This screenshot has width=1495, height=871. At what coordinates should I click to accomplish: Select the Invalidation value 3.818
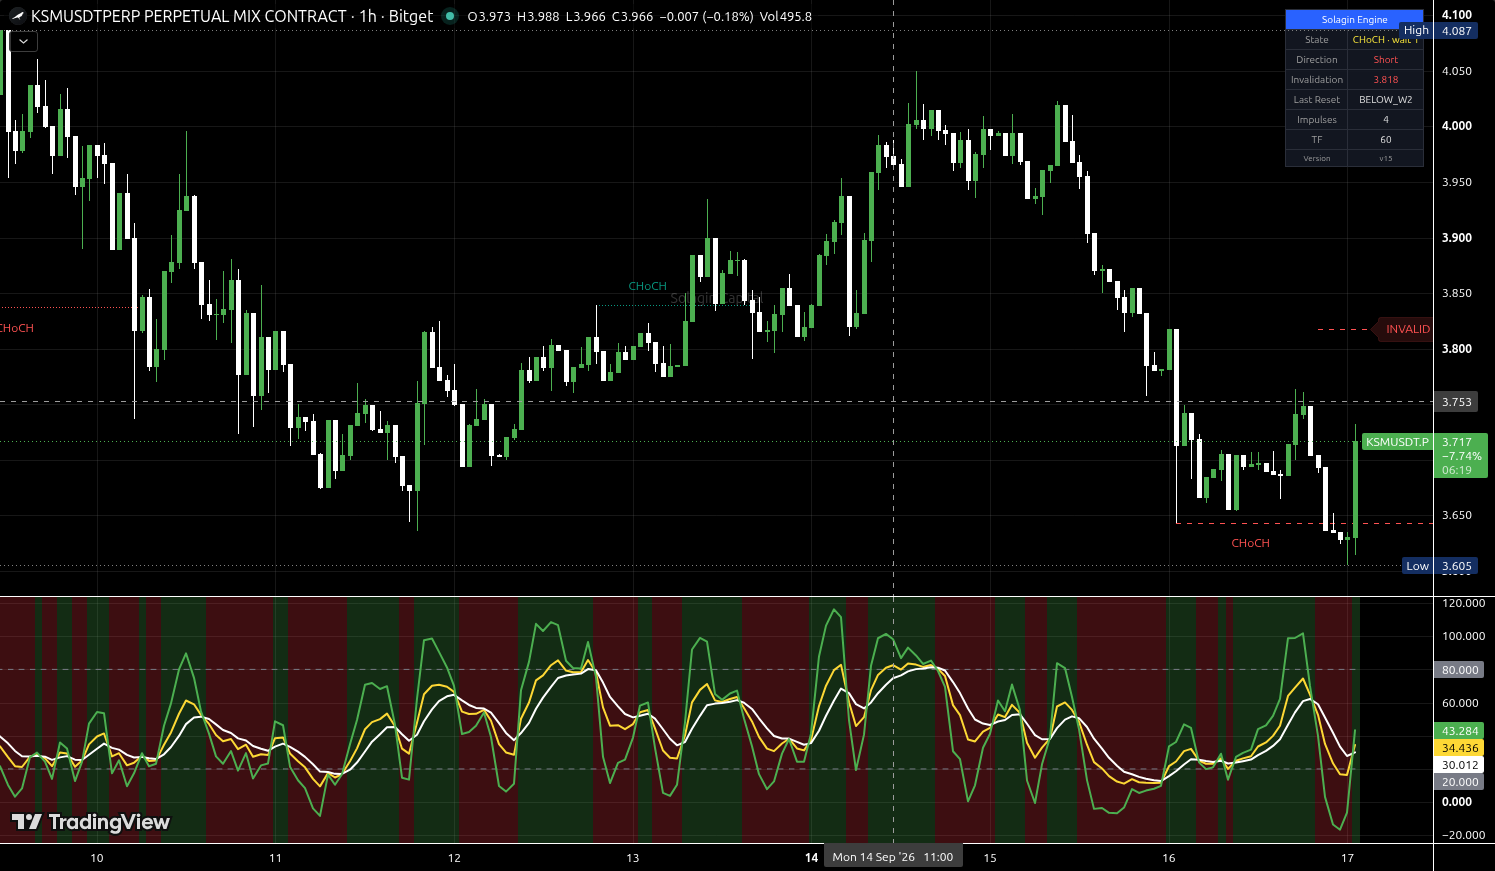point(1385,80)
